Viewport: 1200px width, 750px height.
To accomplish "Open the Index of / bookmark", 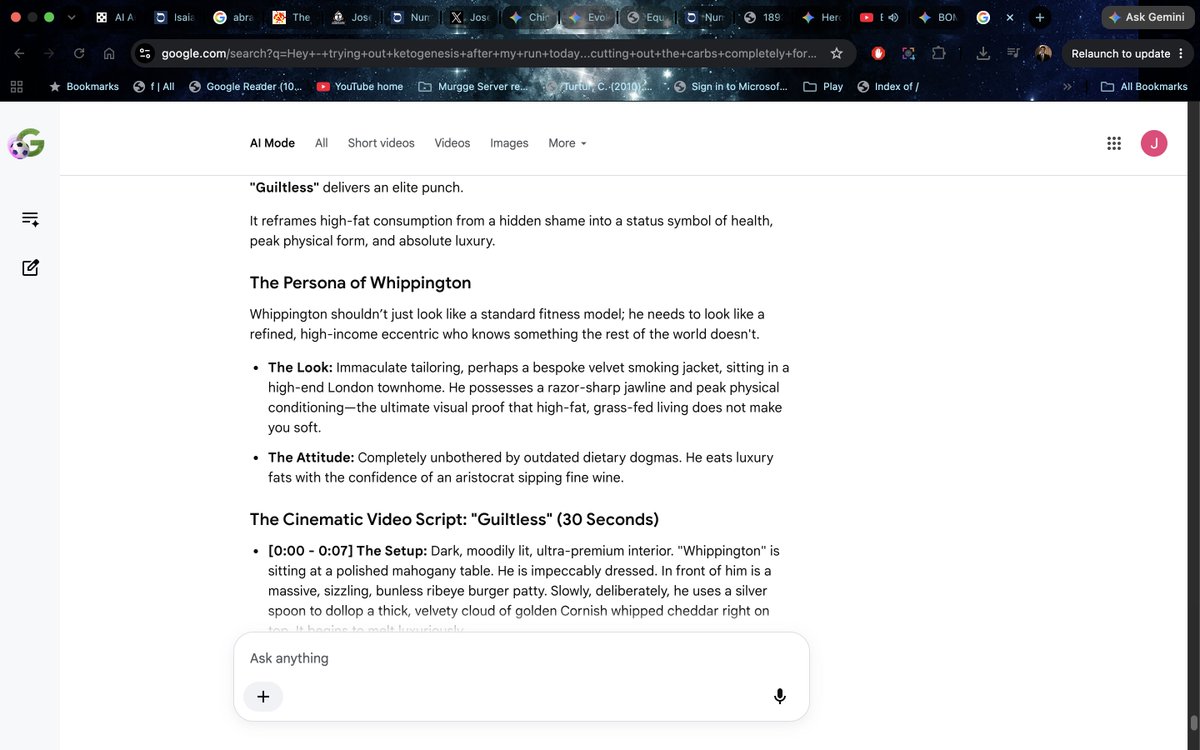I will point(887,86).
